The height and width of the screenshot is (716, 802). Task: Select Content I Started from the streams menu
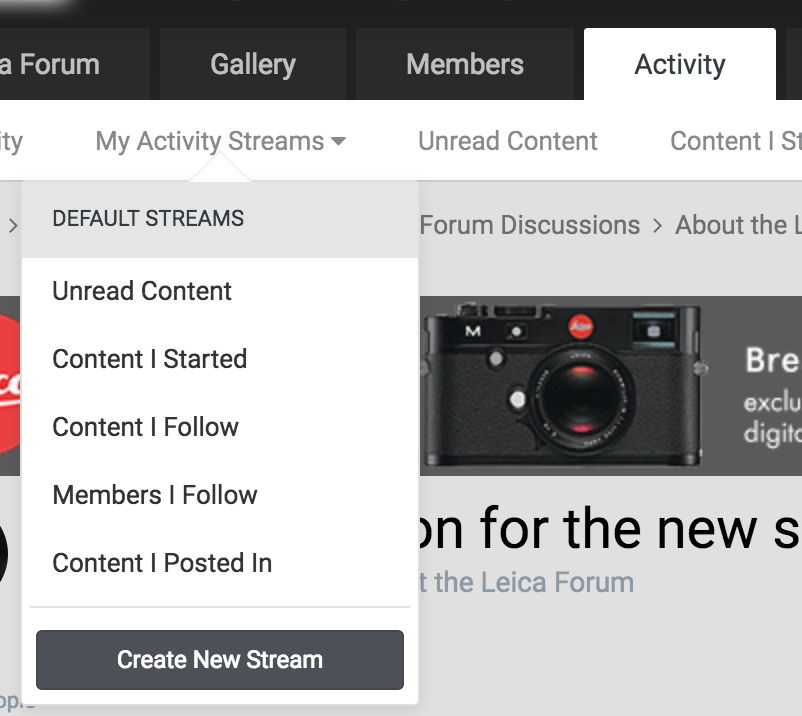tap(149, 359)
